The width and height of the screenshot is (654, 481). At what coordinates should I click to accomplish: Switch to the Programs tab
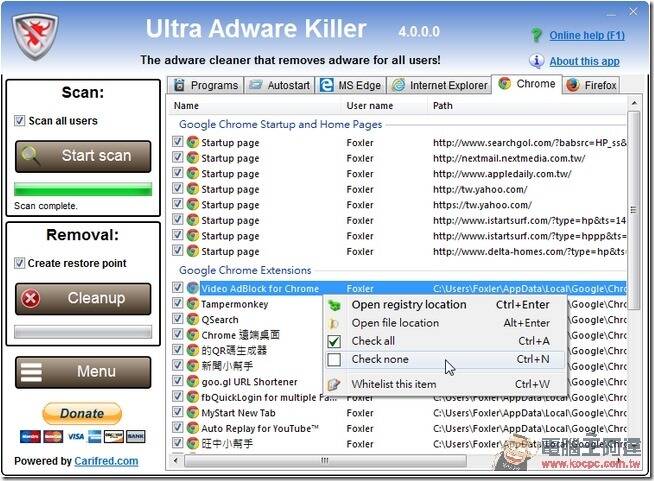206,85
